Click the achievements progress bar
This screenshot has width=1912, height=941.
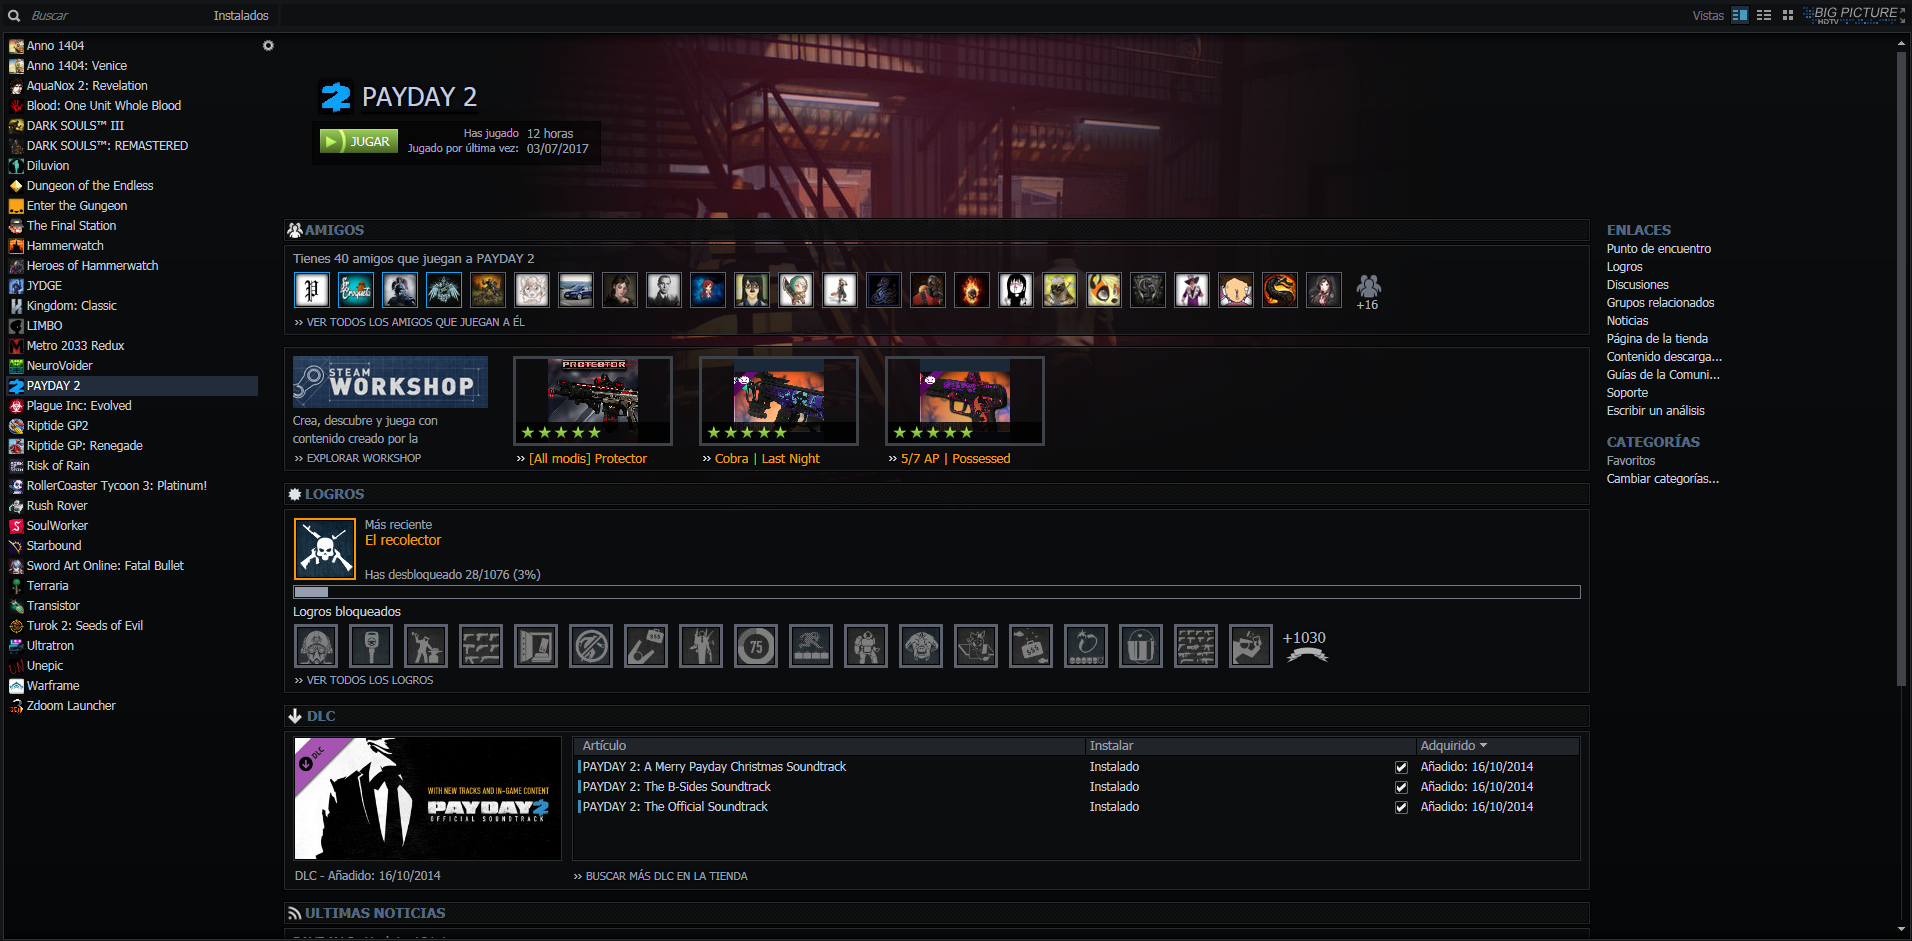pos(937,592)
